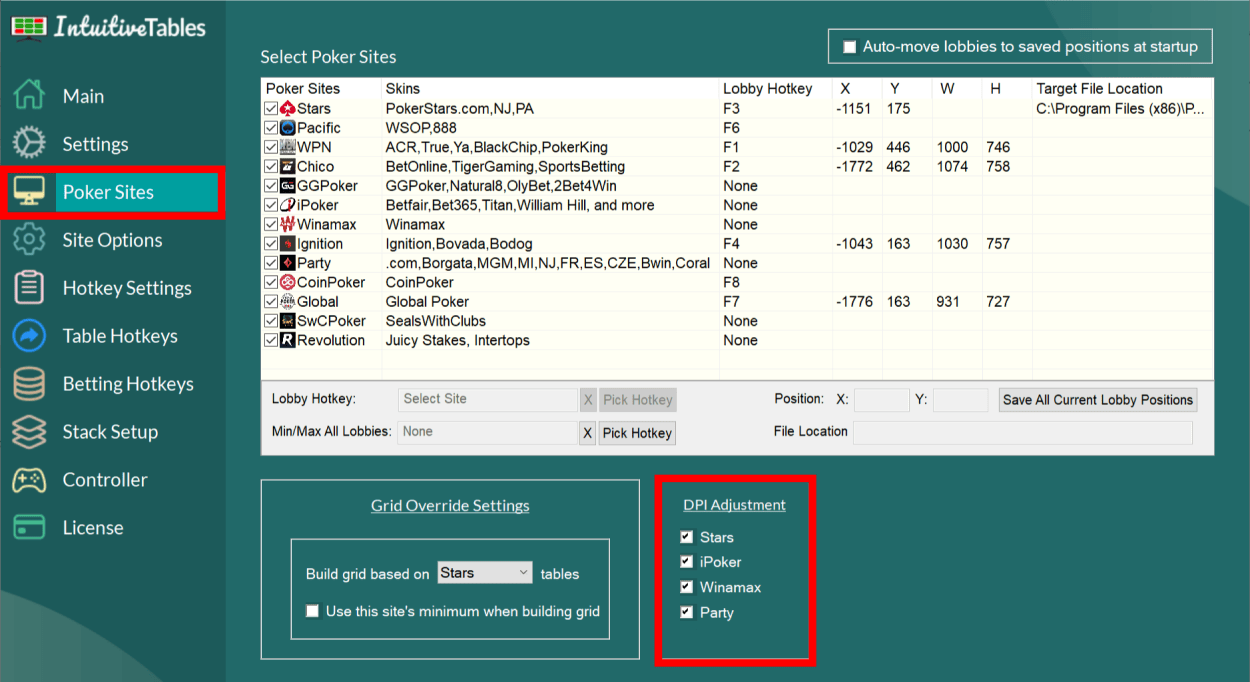This screenshot has width=1250, height=682.
Task: Click the Position Y input field
Action: [x=960, y=400]
